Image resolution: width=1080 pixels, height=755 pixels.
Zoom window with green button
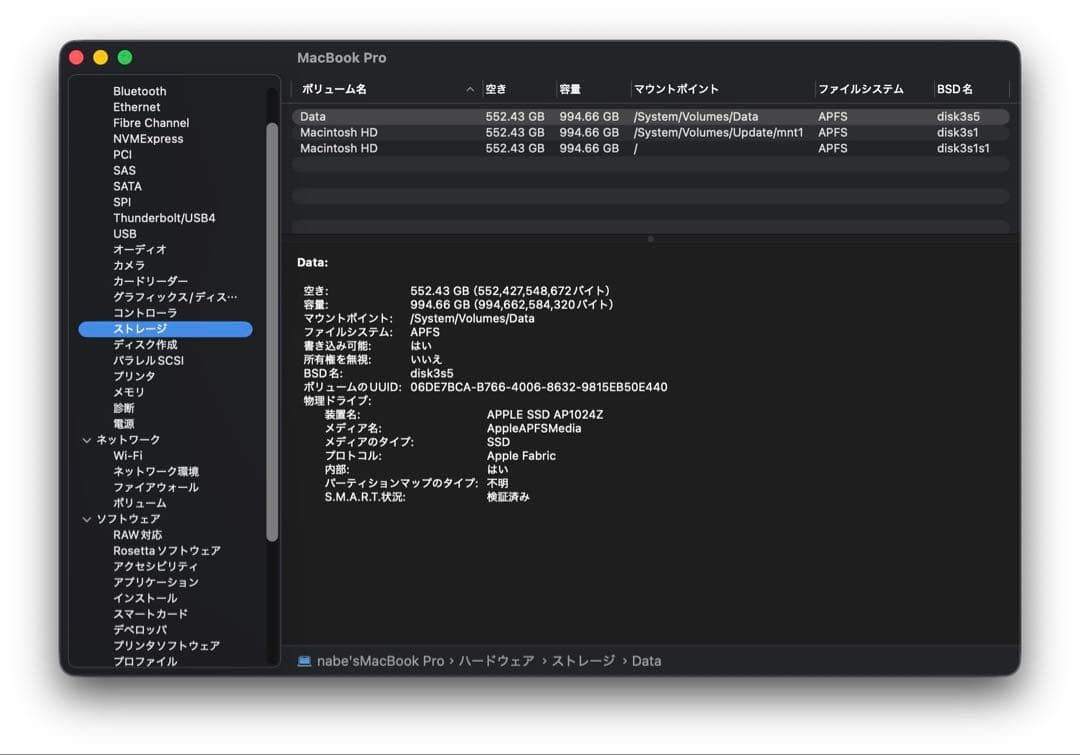(x=125, y=58)
